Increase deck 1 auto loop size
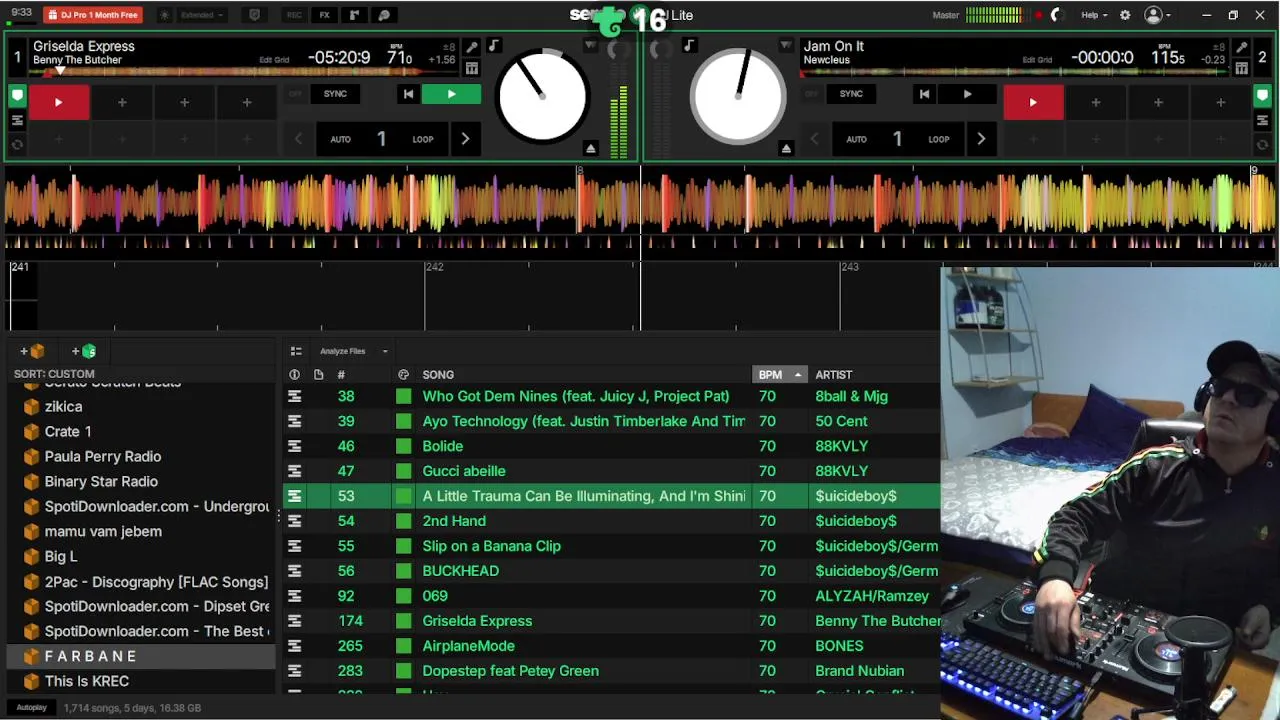 point(465,139)
